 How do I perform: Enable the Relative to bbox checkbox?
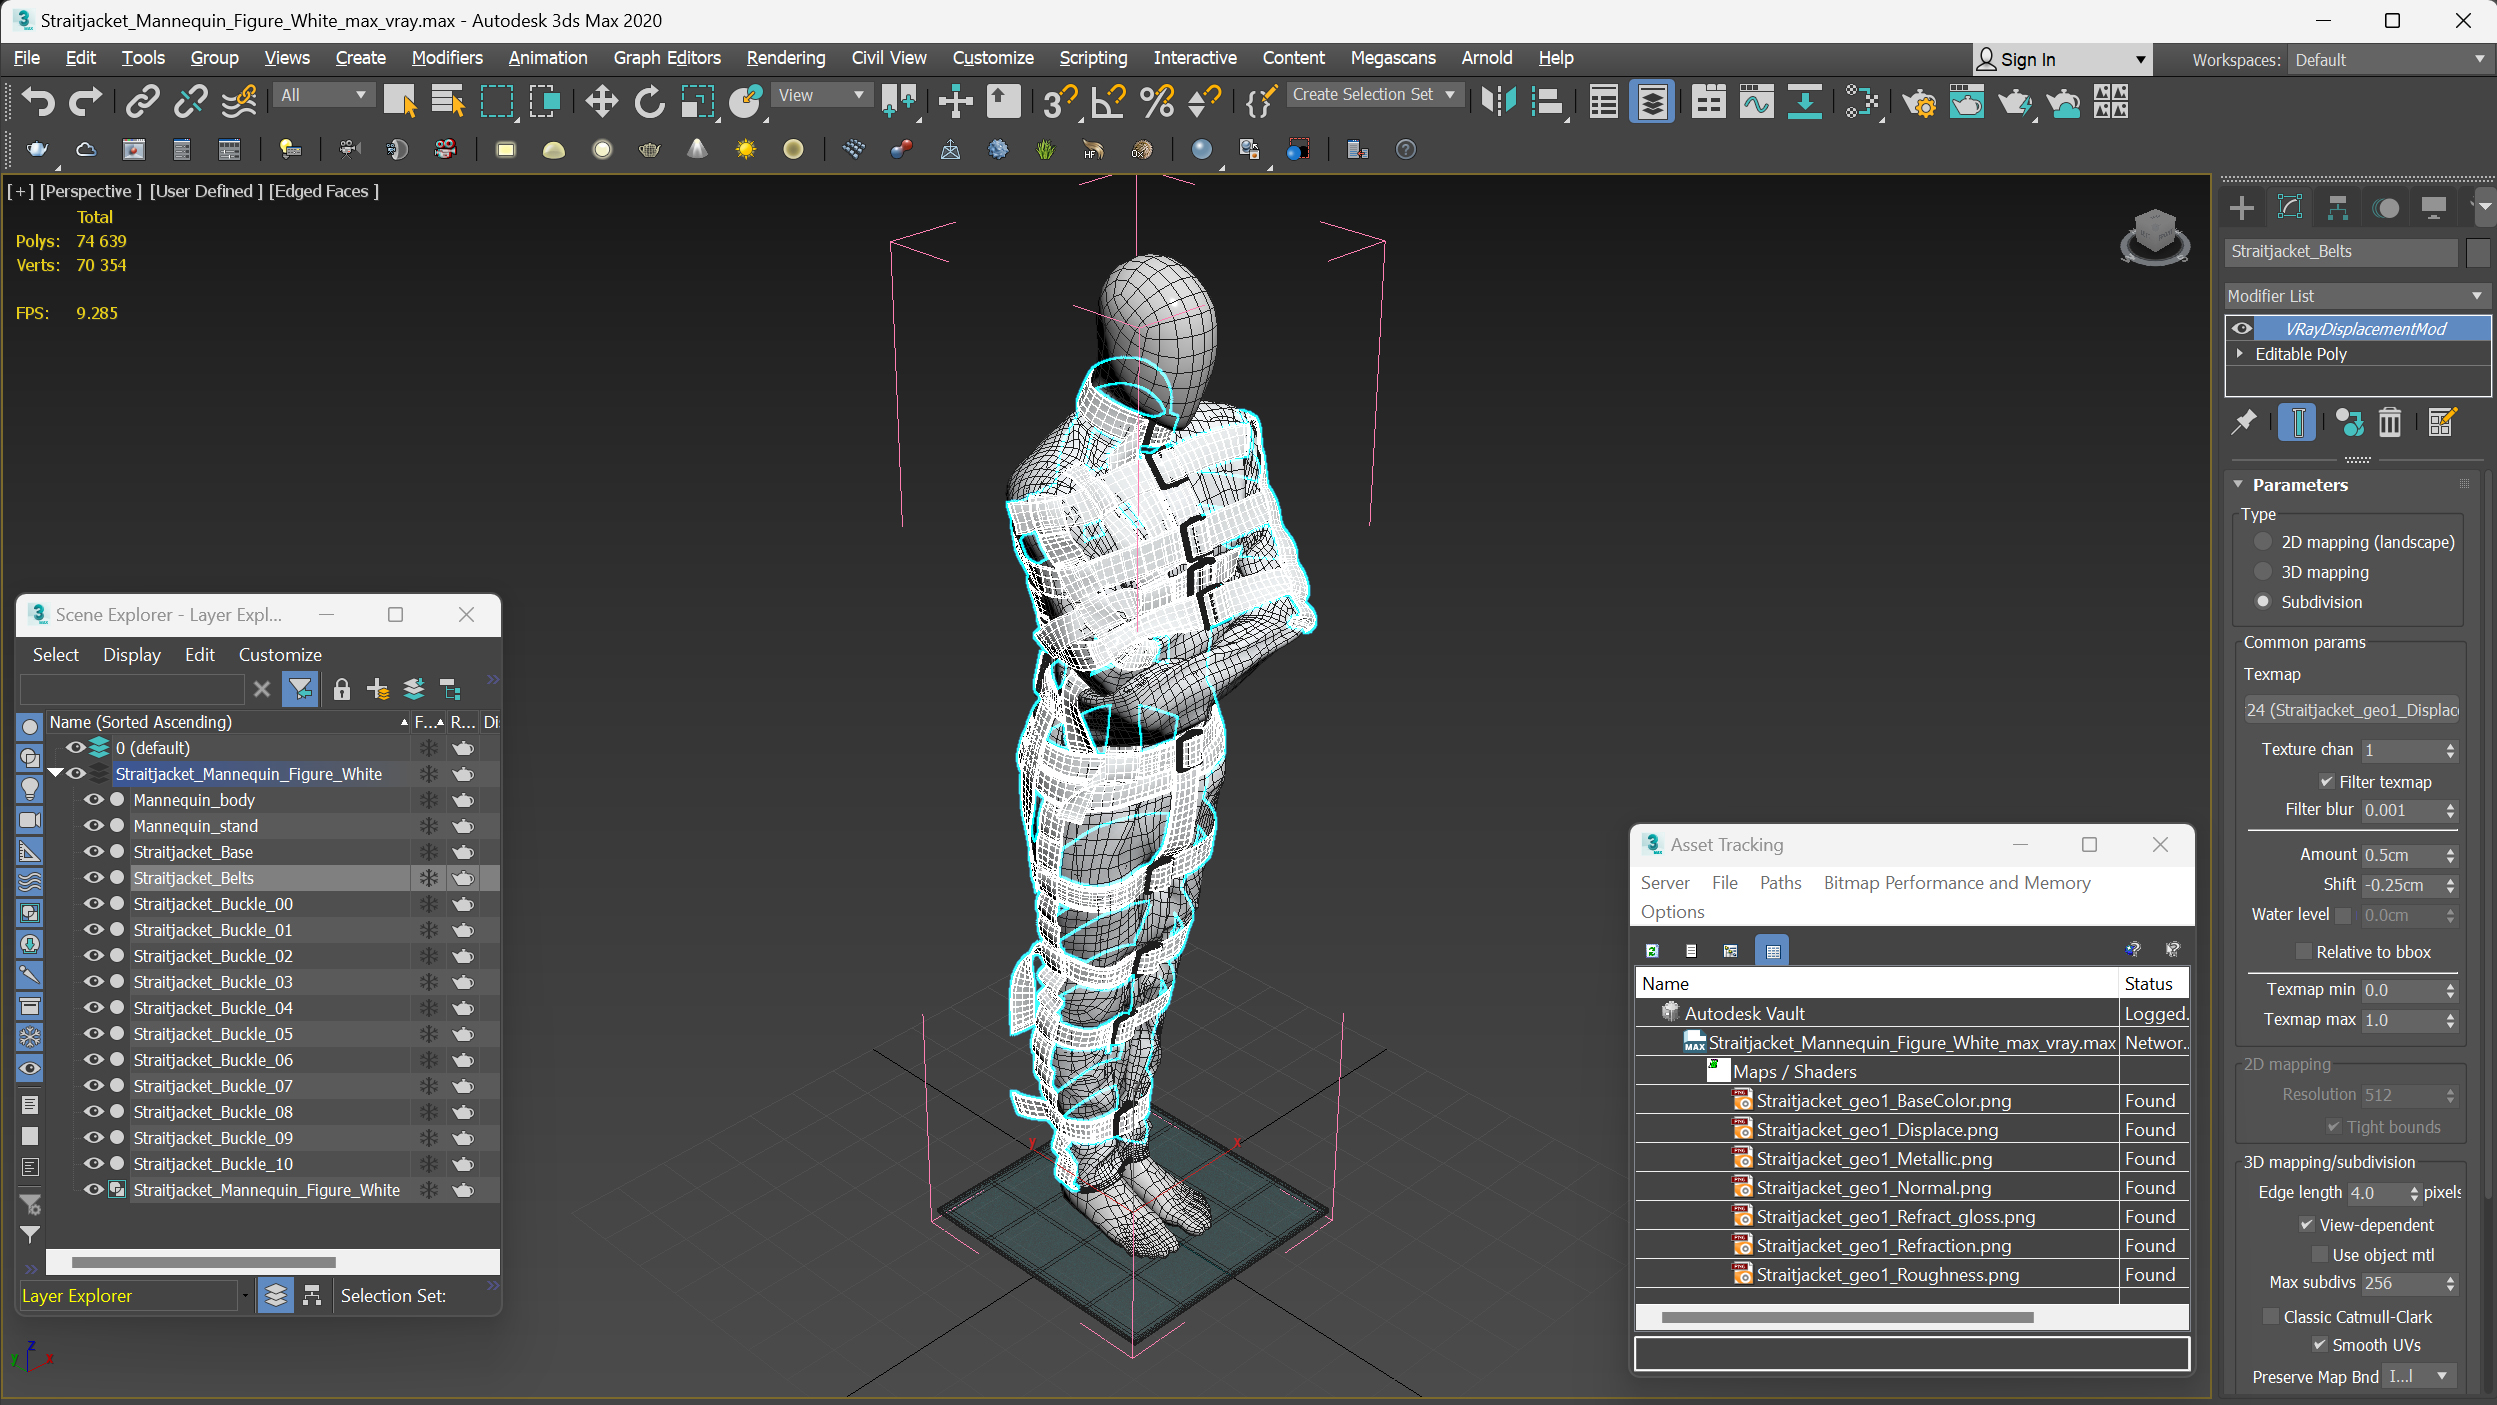(x=2304, y=951)
